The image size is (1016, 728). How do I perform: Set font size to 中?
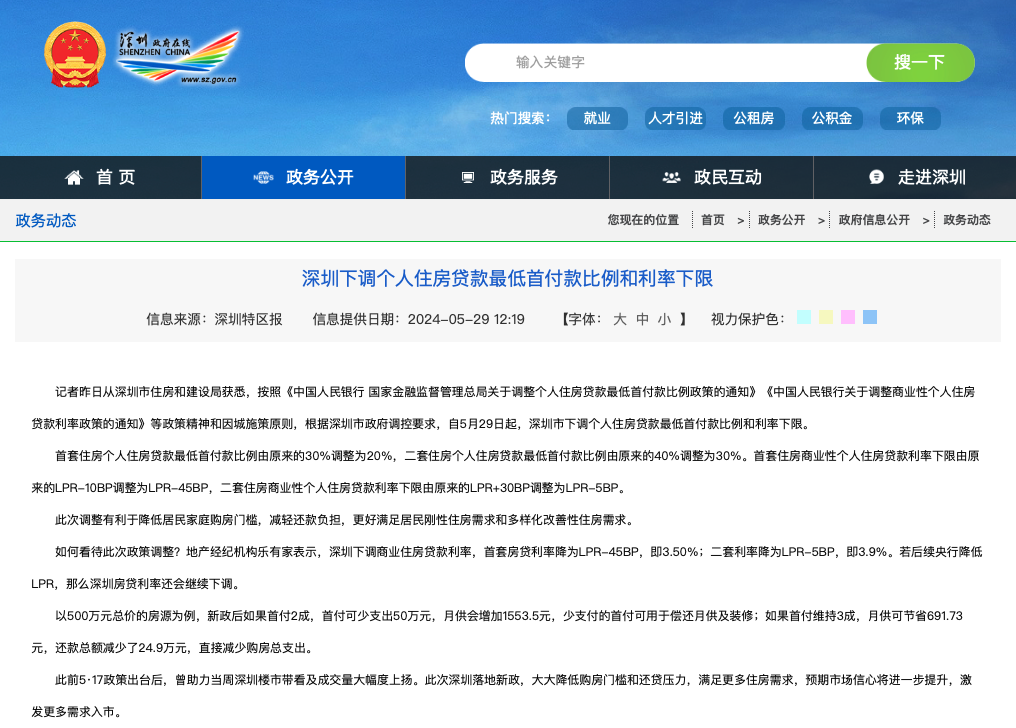(642, 319)
